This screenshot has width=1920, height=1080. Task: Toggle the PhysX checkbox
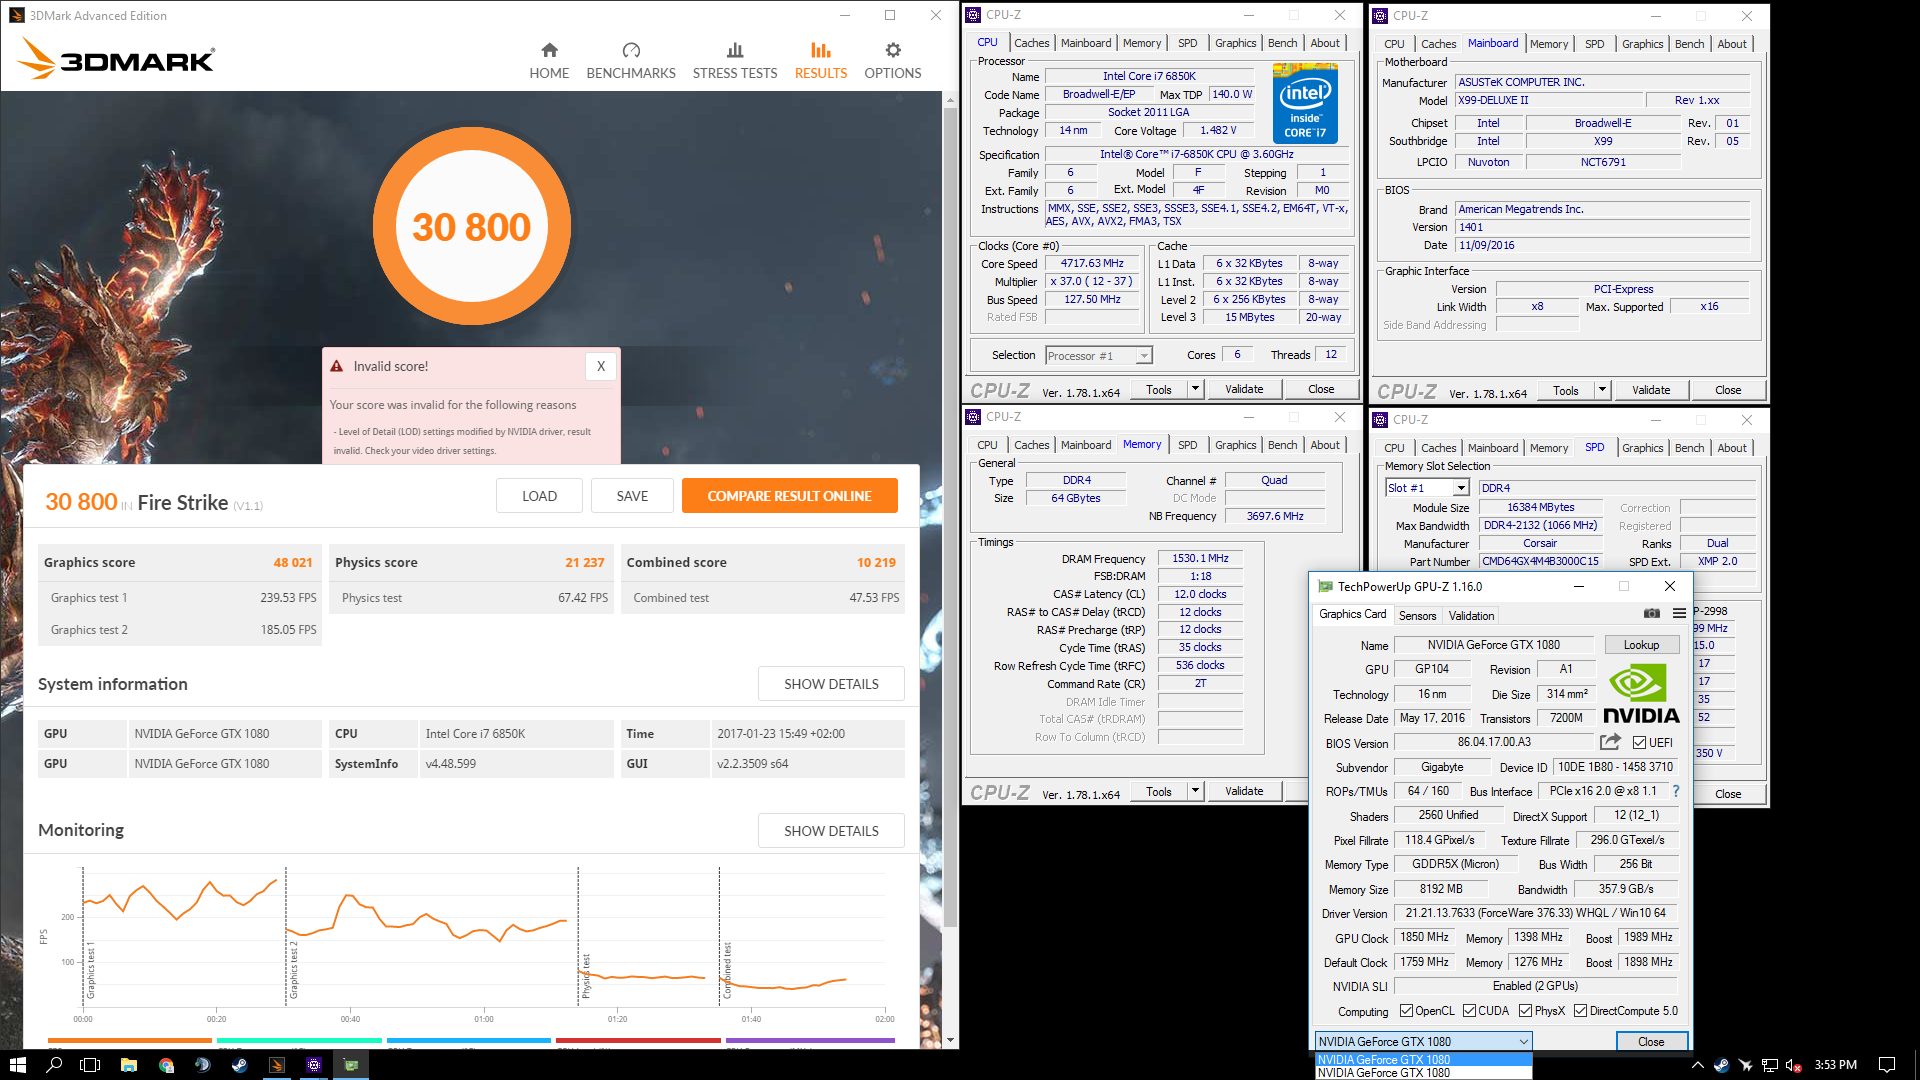(1525, 1011)
